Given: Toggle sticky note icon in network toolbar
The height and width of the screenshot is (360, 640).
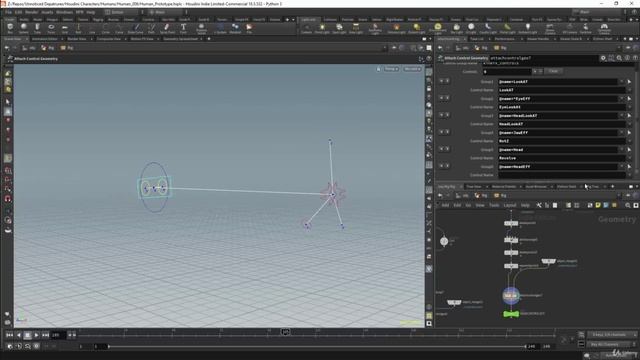Looking at the screenshot, I should pyautogui.click(x=598, y=205).
